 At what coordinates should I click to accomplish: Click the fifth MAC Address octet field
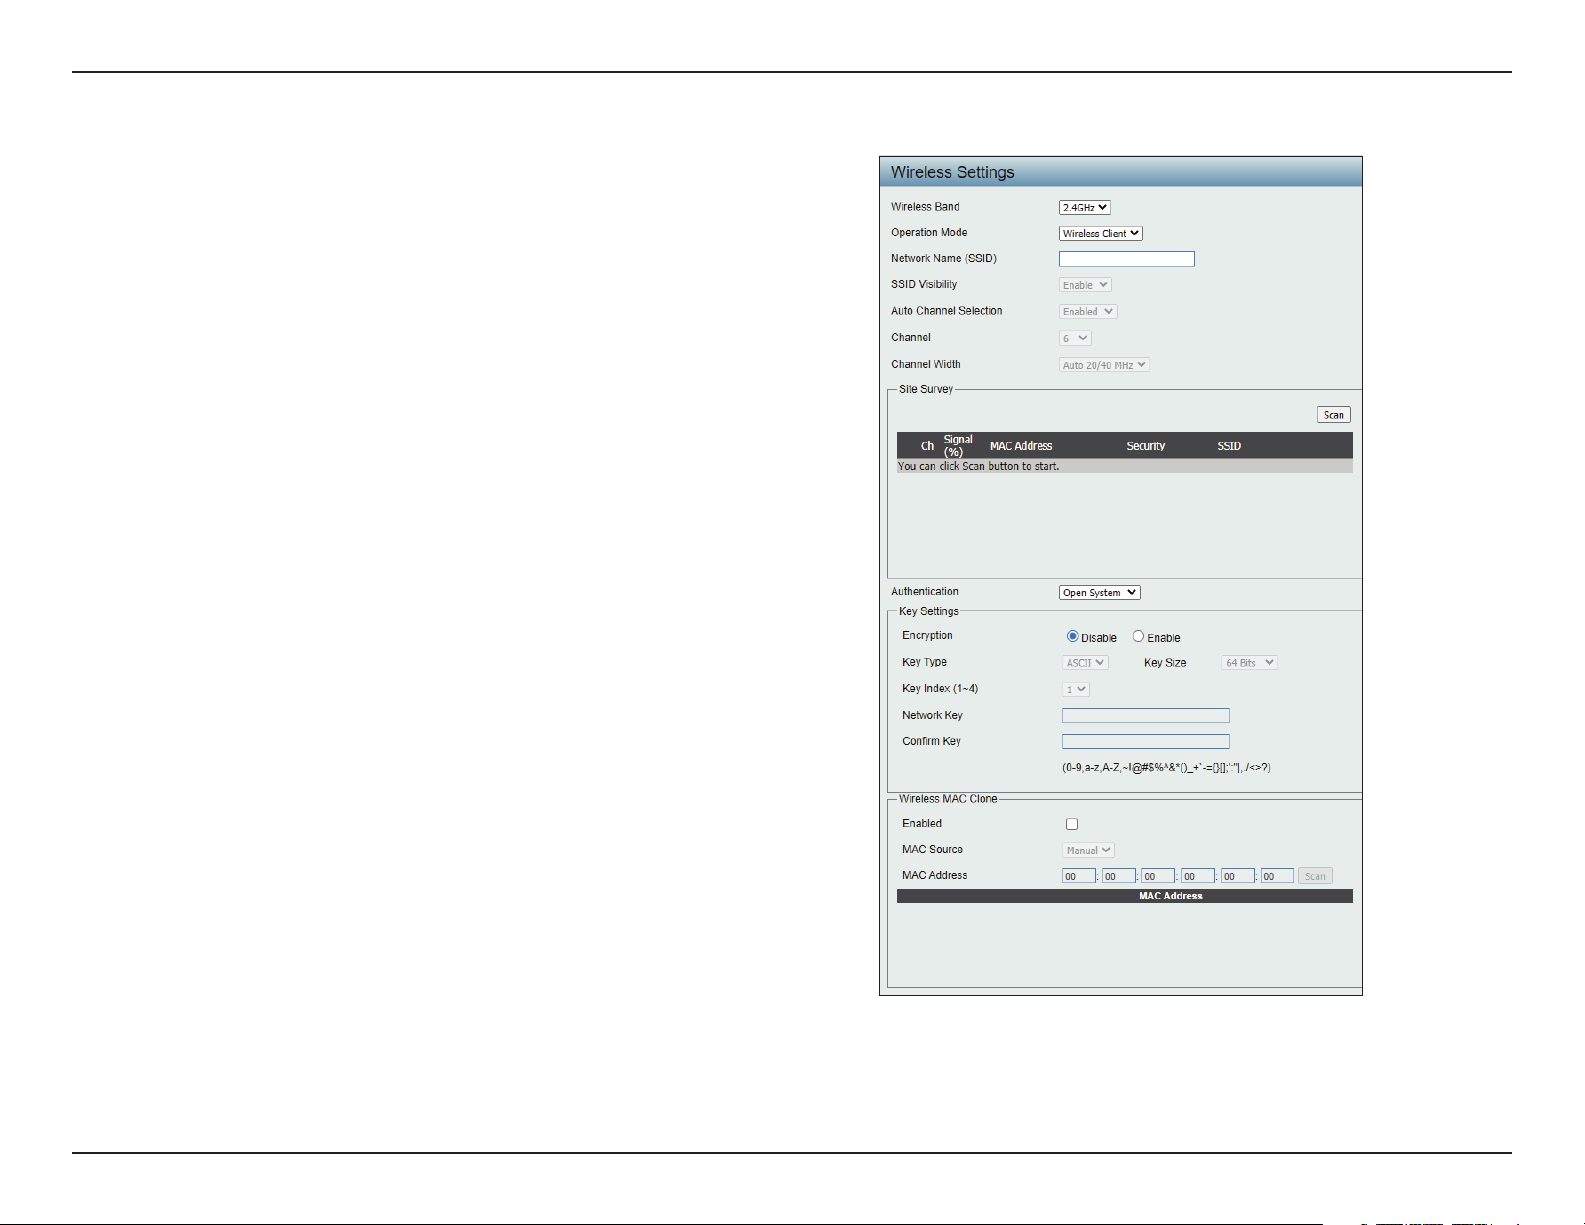tap(1237, 876)
